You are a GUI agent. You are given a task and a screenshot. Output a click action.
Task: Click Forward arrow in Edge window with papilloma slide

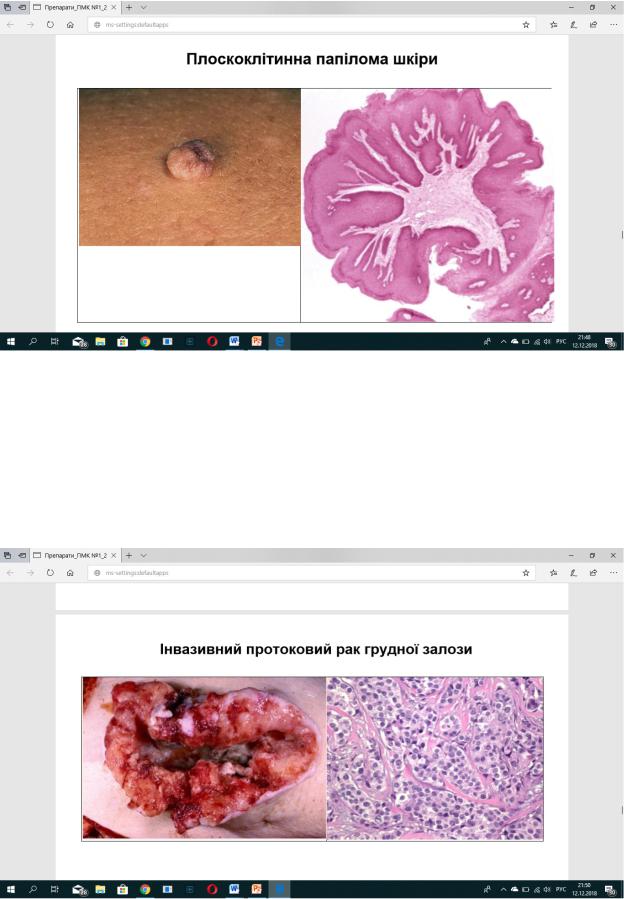[30, 25]
